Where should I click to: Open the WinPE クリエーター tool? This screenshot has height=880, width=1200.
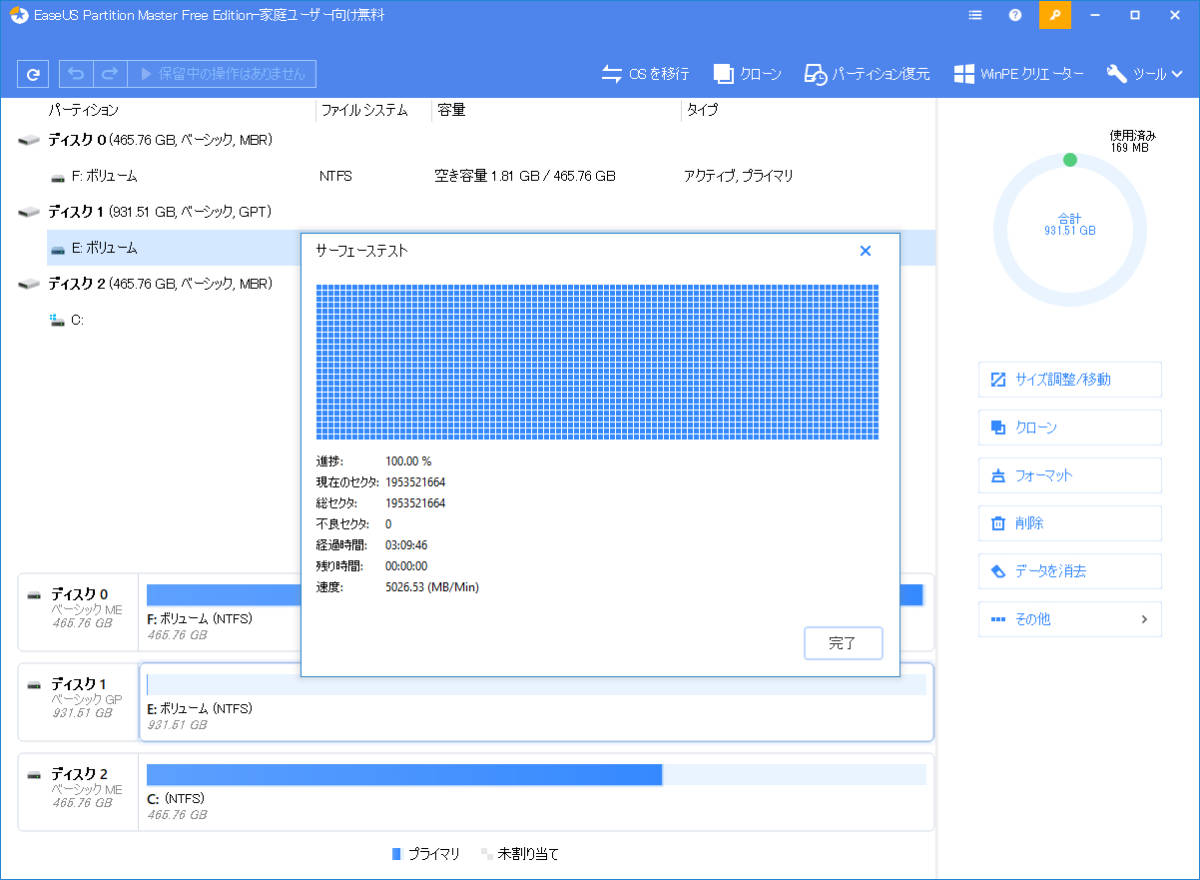click(1018, 74)
